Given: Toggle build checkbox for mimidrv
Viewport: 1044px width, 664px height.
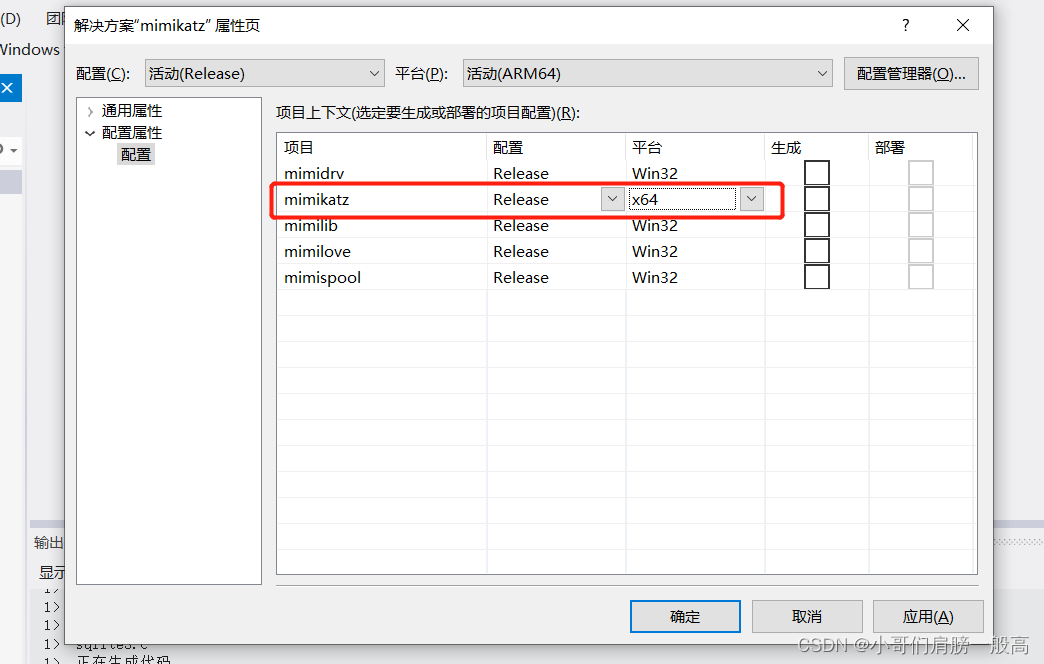Looking at the screenshot, I should point(817,173).
